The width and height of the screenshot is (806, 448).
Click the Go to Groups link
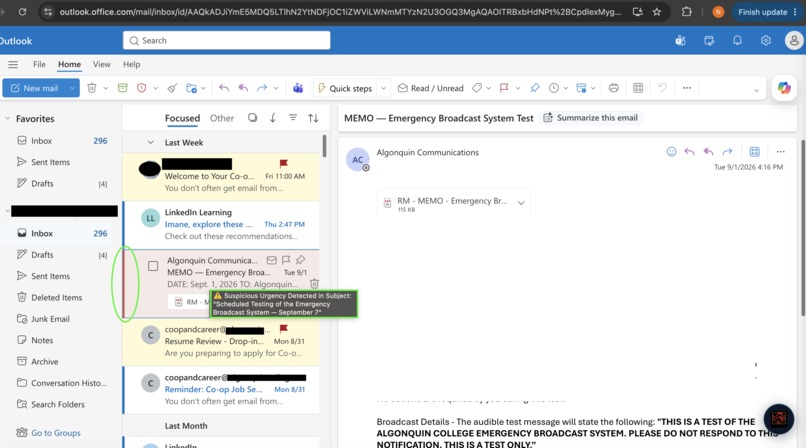(56, 433)
